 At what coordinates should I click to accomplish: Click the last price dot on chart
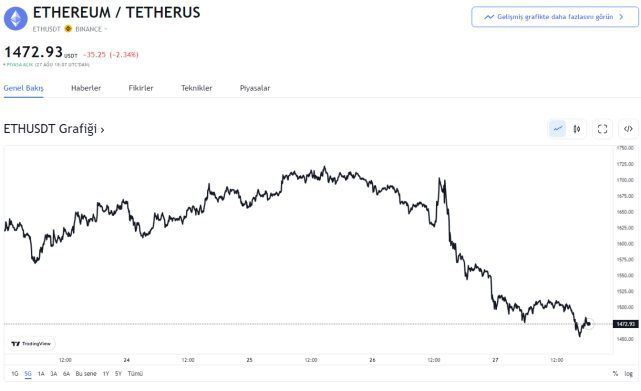pos(589,324)
